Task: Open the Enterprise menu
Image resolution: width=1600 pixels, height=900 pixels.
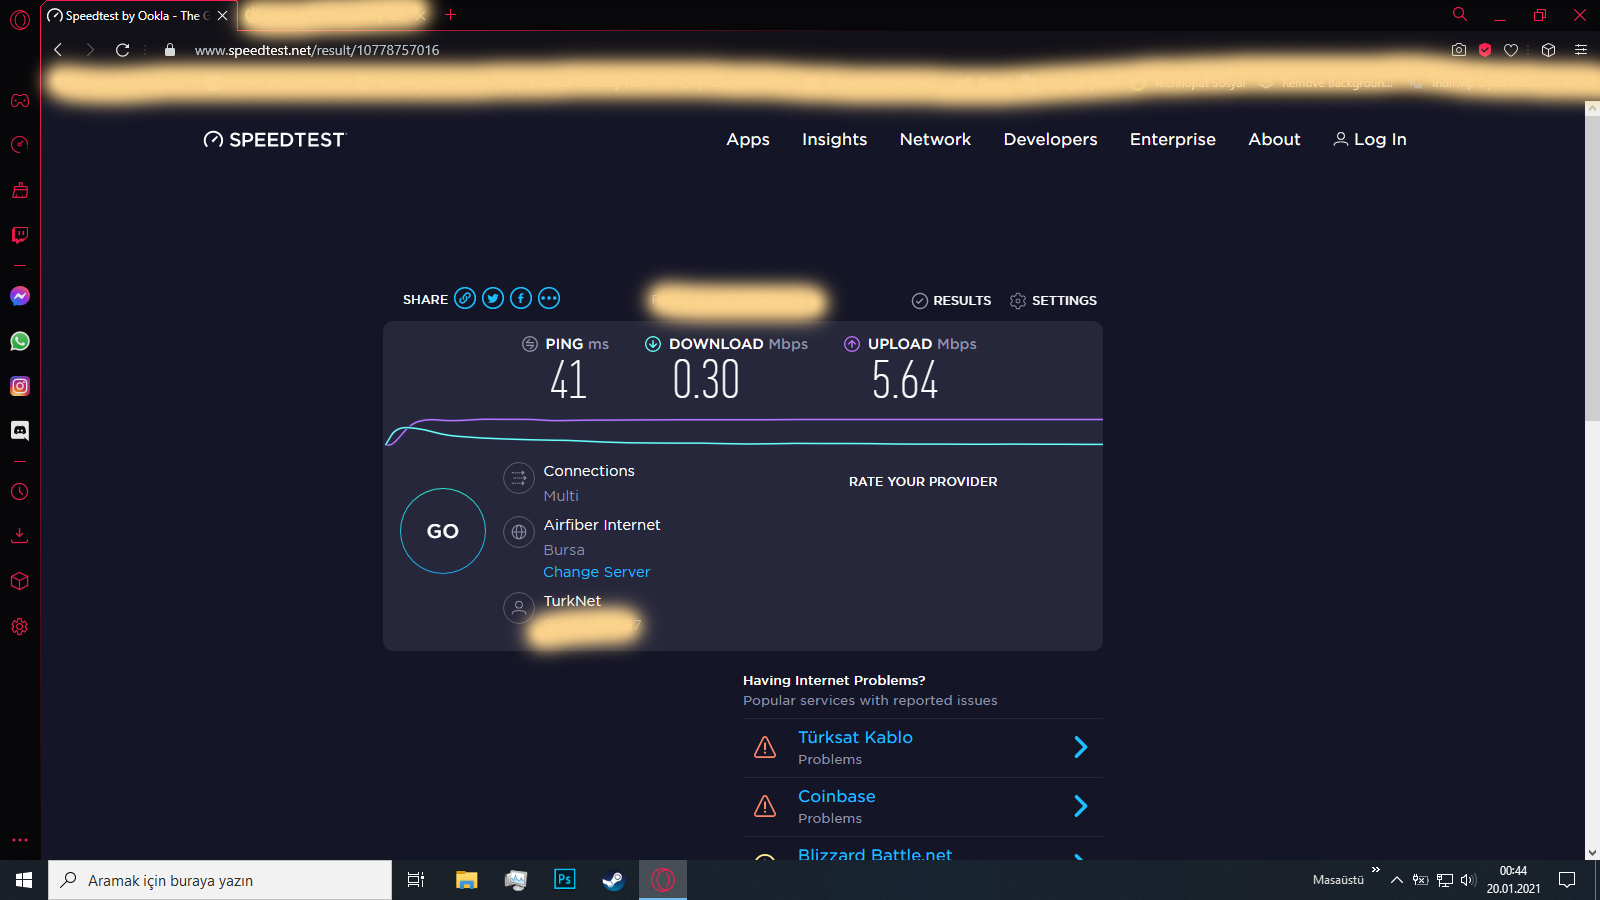Action: 1173,140
